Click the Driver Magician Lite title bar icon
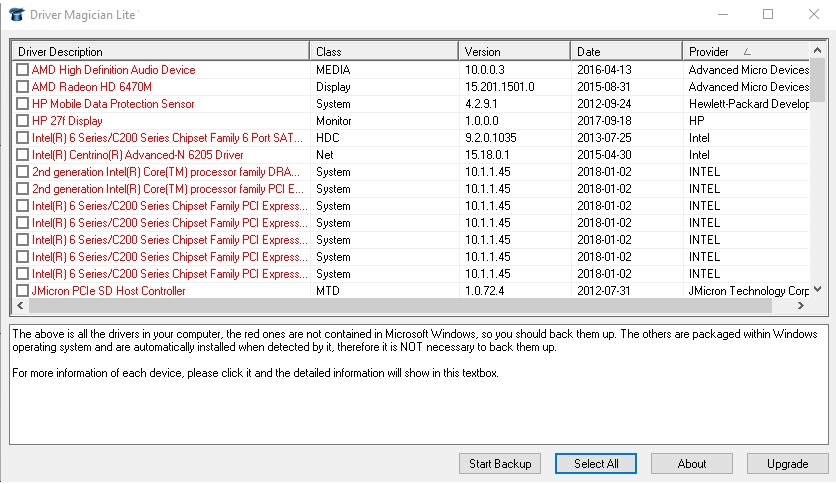The height and width of the screenshot is (484, 836). 15,15
